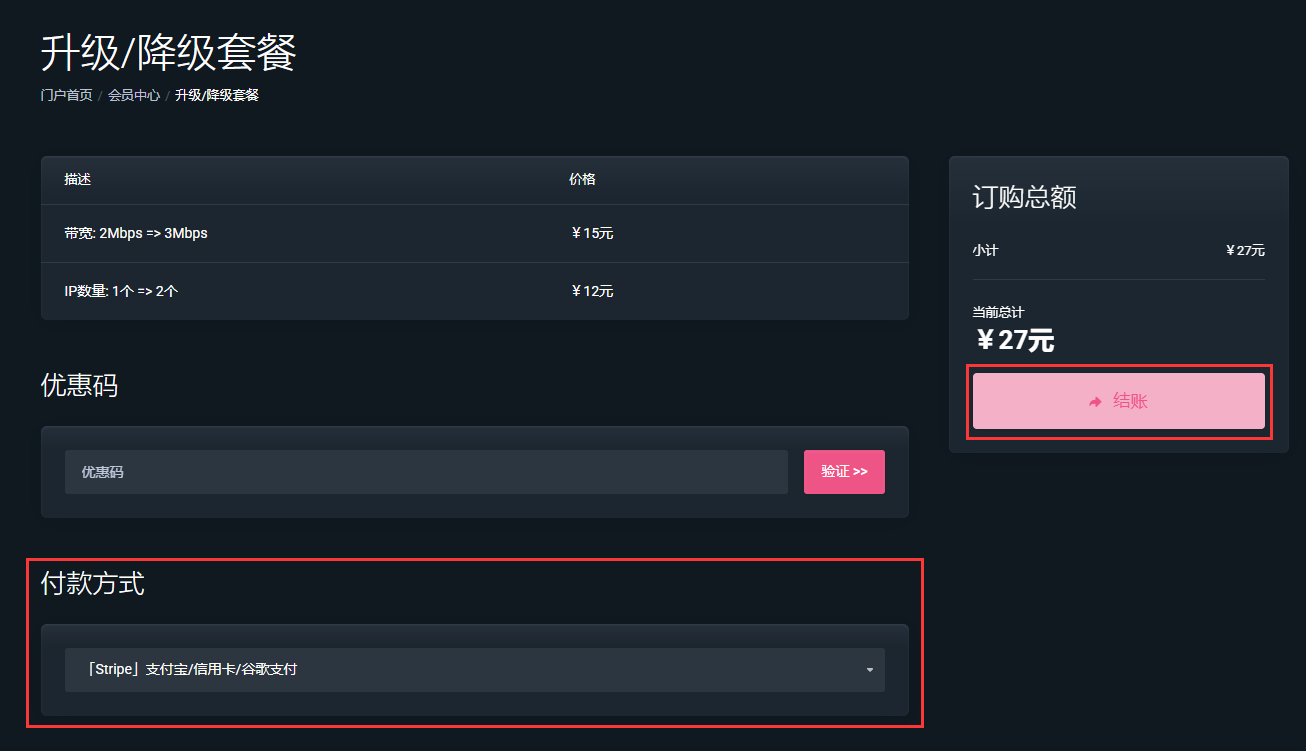
Task: Open 会员中心 from the breadcrumb
Action: point(134,95)
